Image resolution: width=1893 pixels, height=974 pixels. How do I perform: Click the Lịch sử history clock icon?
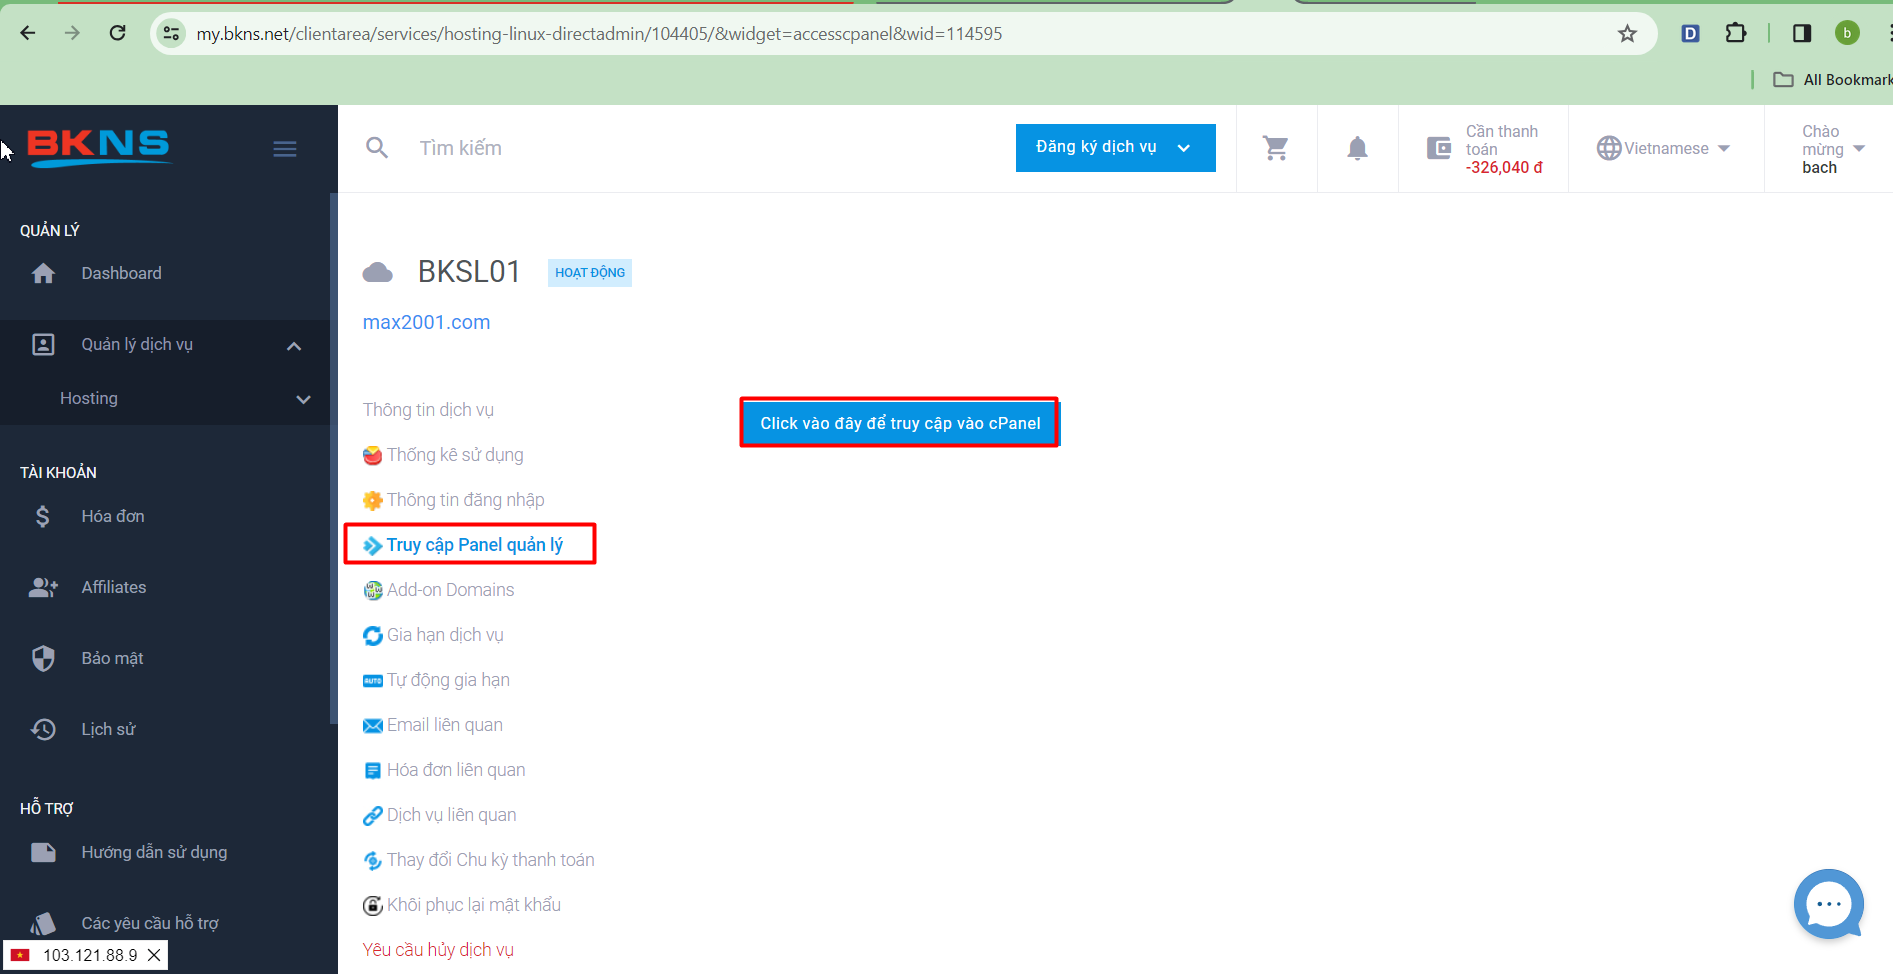coord(43,729)
